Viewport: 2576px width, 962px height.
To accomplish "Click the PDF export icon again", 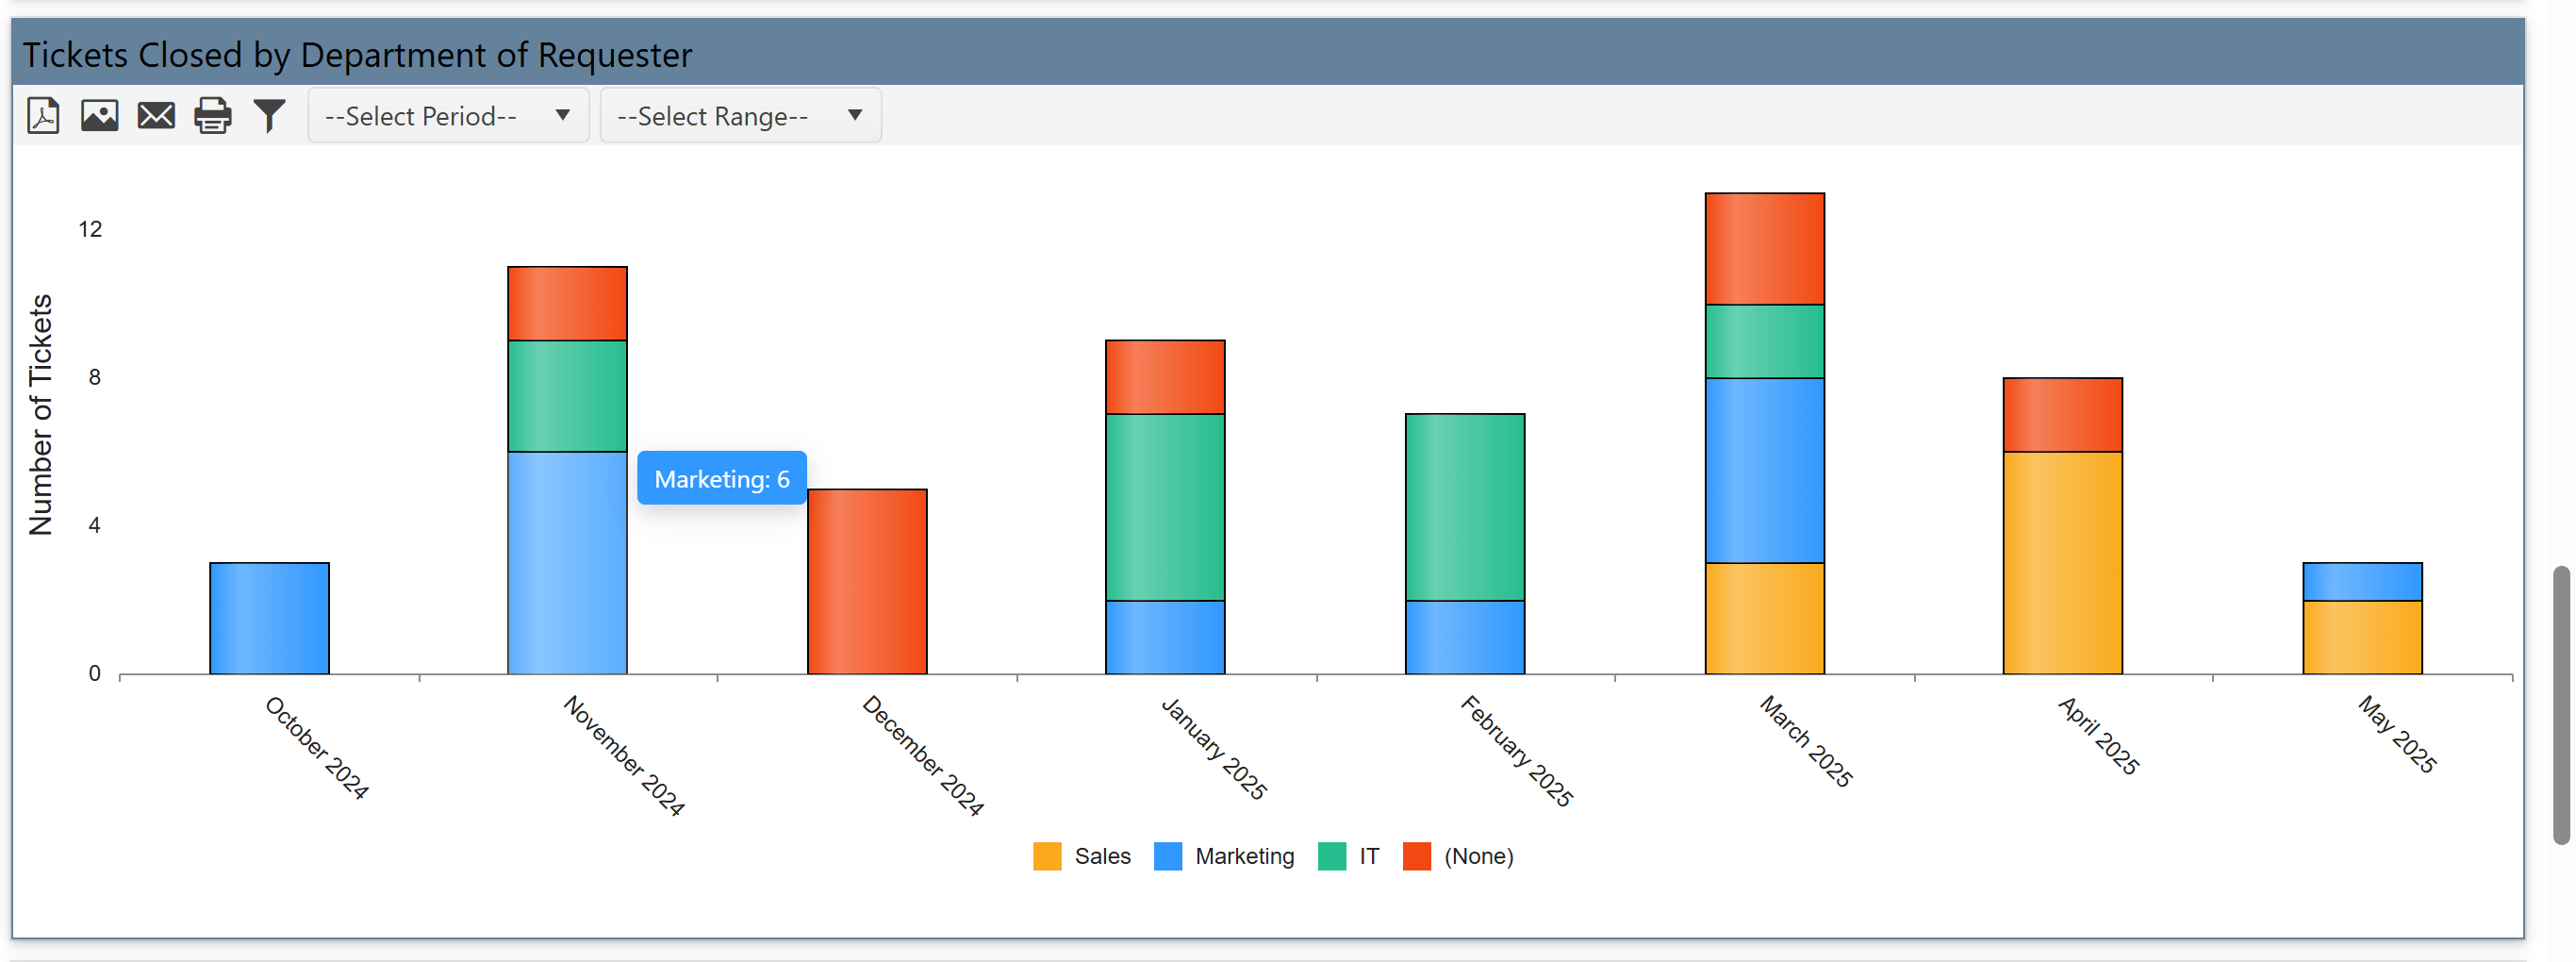I will click(42, 115).
